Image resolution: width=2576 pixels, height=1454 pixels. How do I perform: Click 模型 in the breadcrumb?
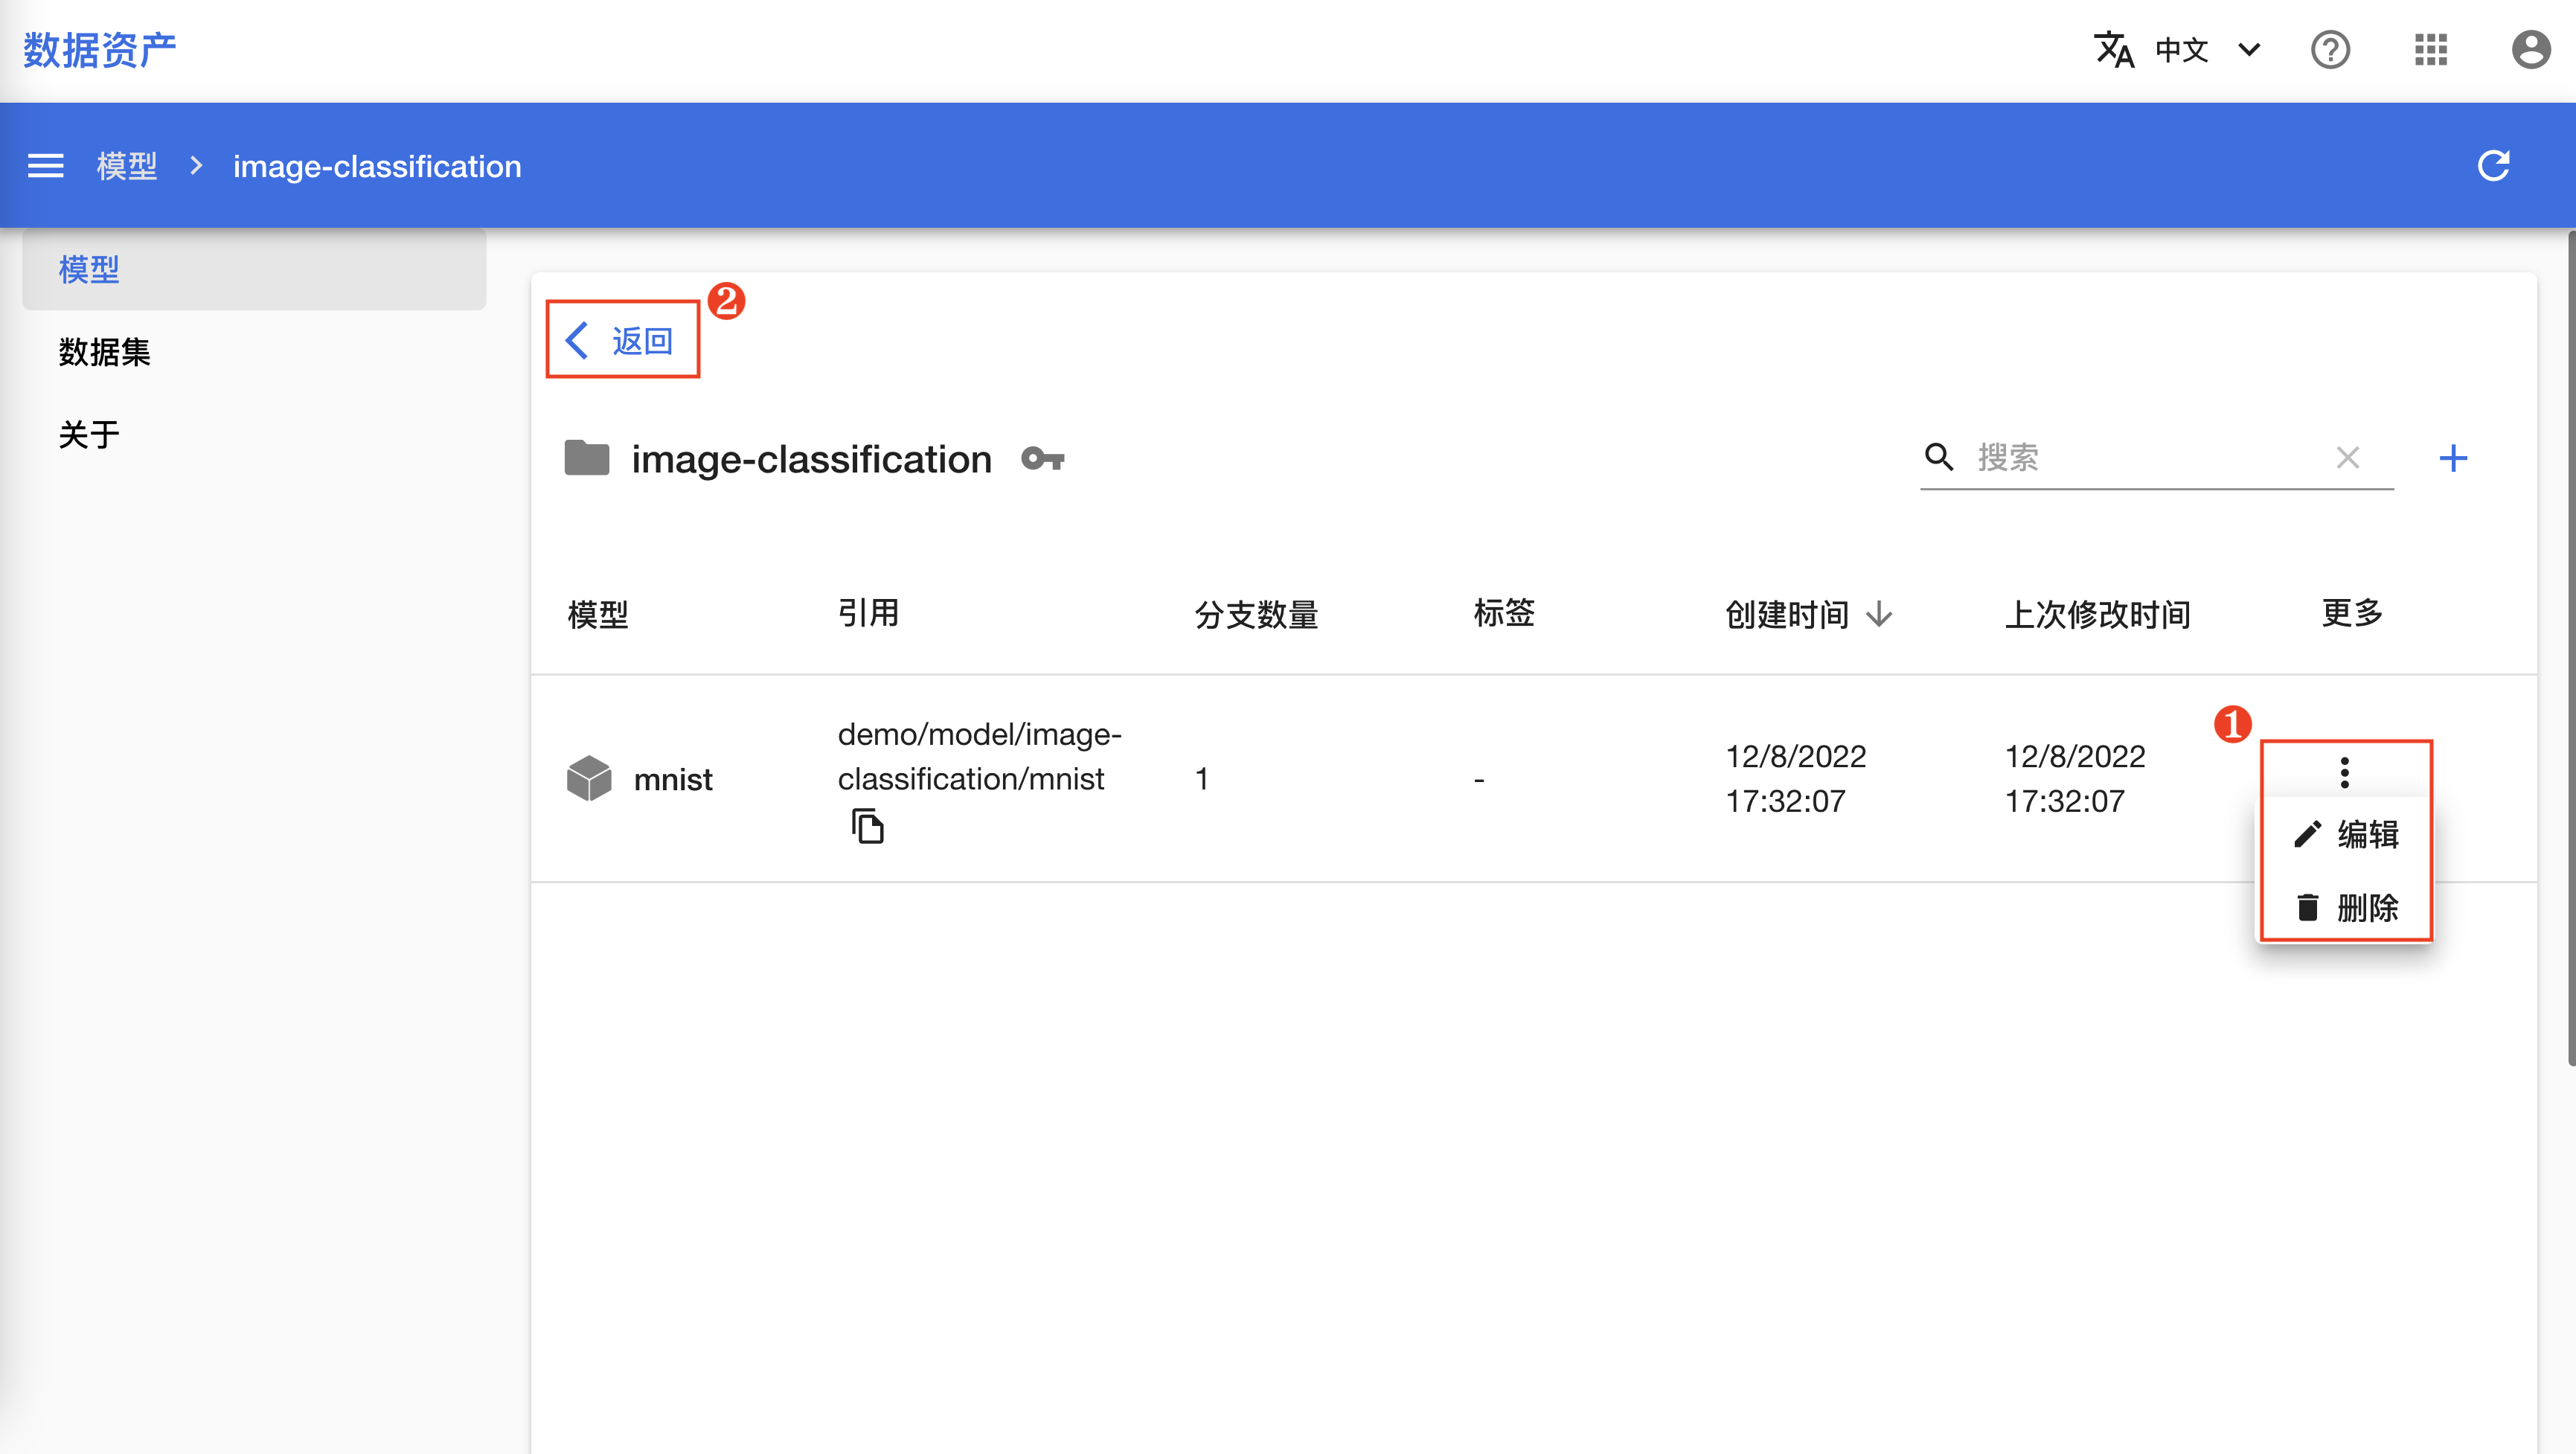pyautogui.click(x=127, y=166)
